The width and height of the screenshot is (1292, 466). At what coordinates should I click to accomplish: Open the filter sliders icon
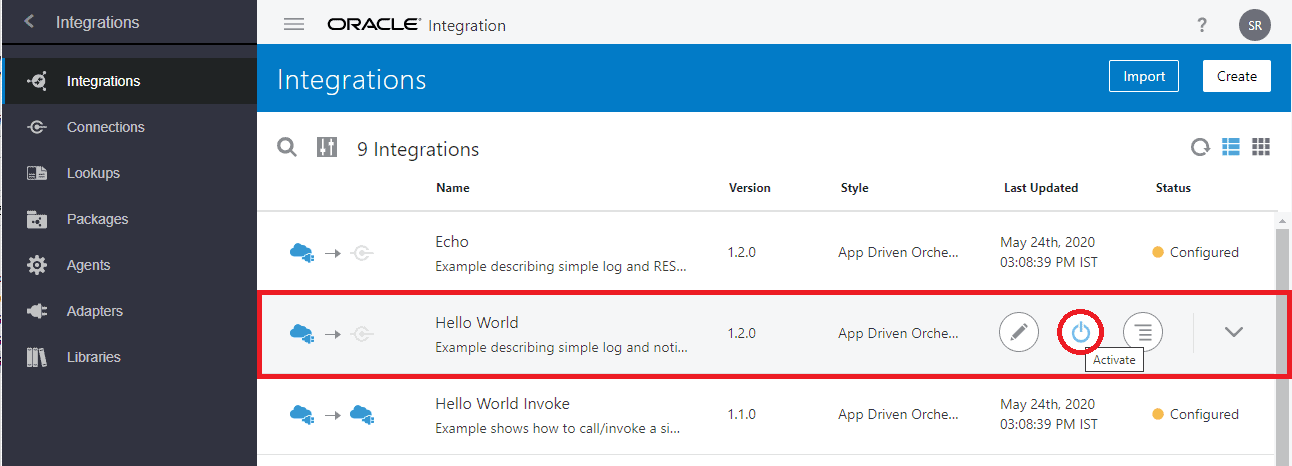click(x=327, y=148)
